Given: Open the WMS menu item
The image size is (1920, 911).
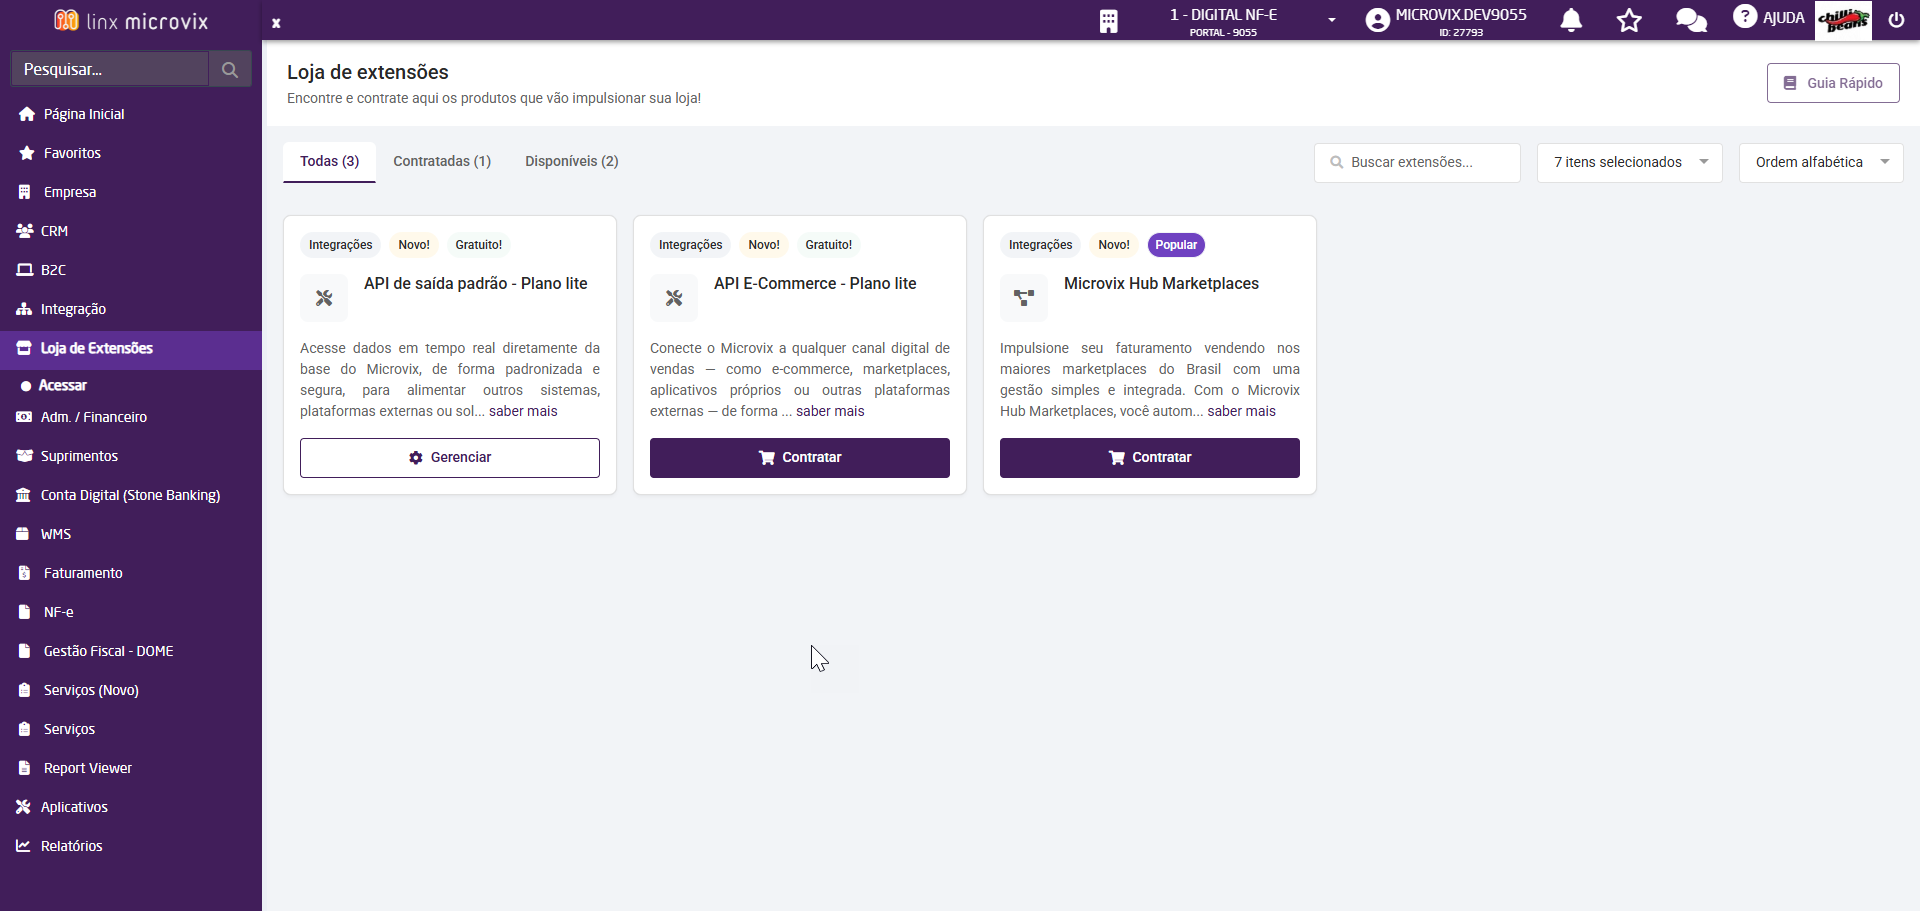Looking at the screenshot, I should (131, 534).
